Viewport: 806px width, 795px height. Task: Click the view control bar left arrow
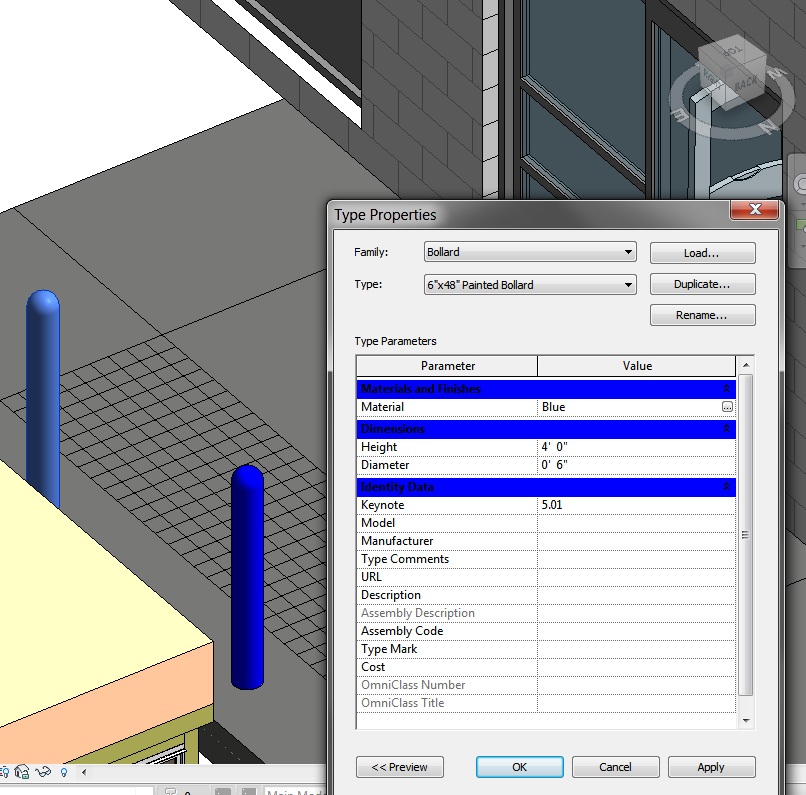click(x=84, y=771)
